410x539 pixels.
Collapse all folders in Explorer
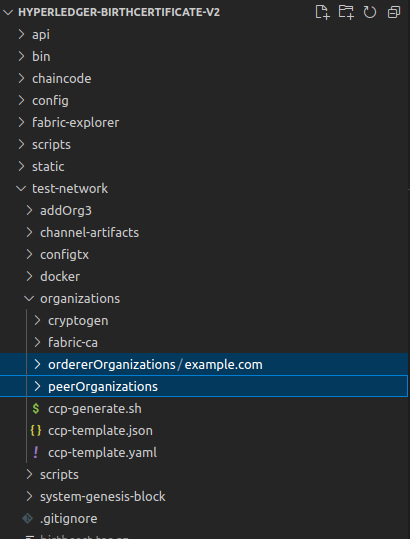tap(394, 12)
